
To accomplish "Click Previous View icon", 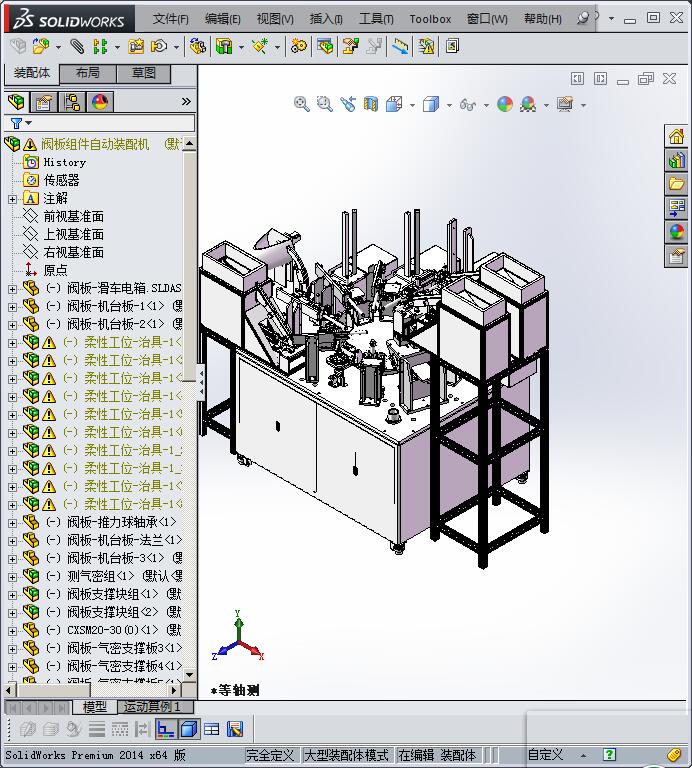I will (348, 104).
